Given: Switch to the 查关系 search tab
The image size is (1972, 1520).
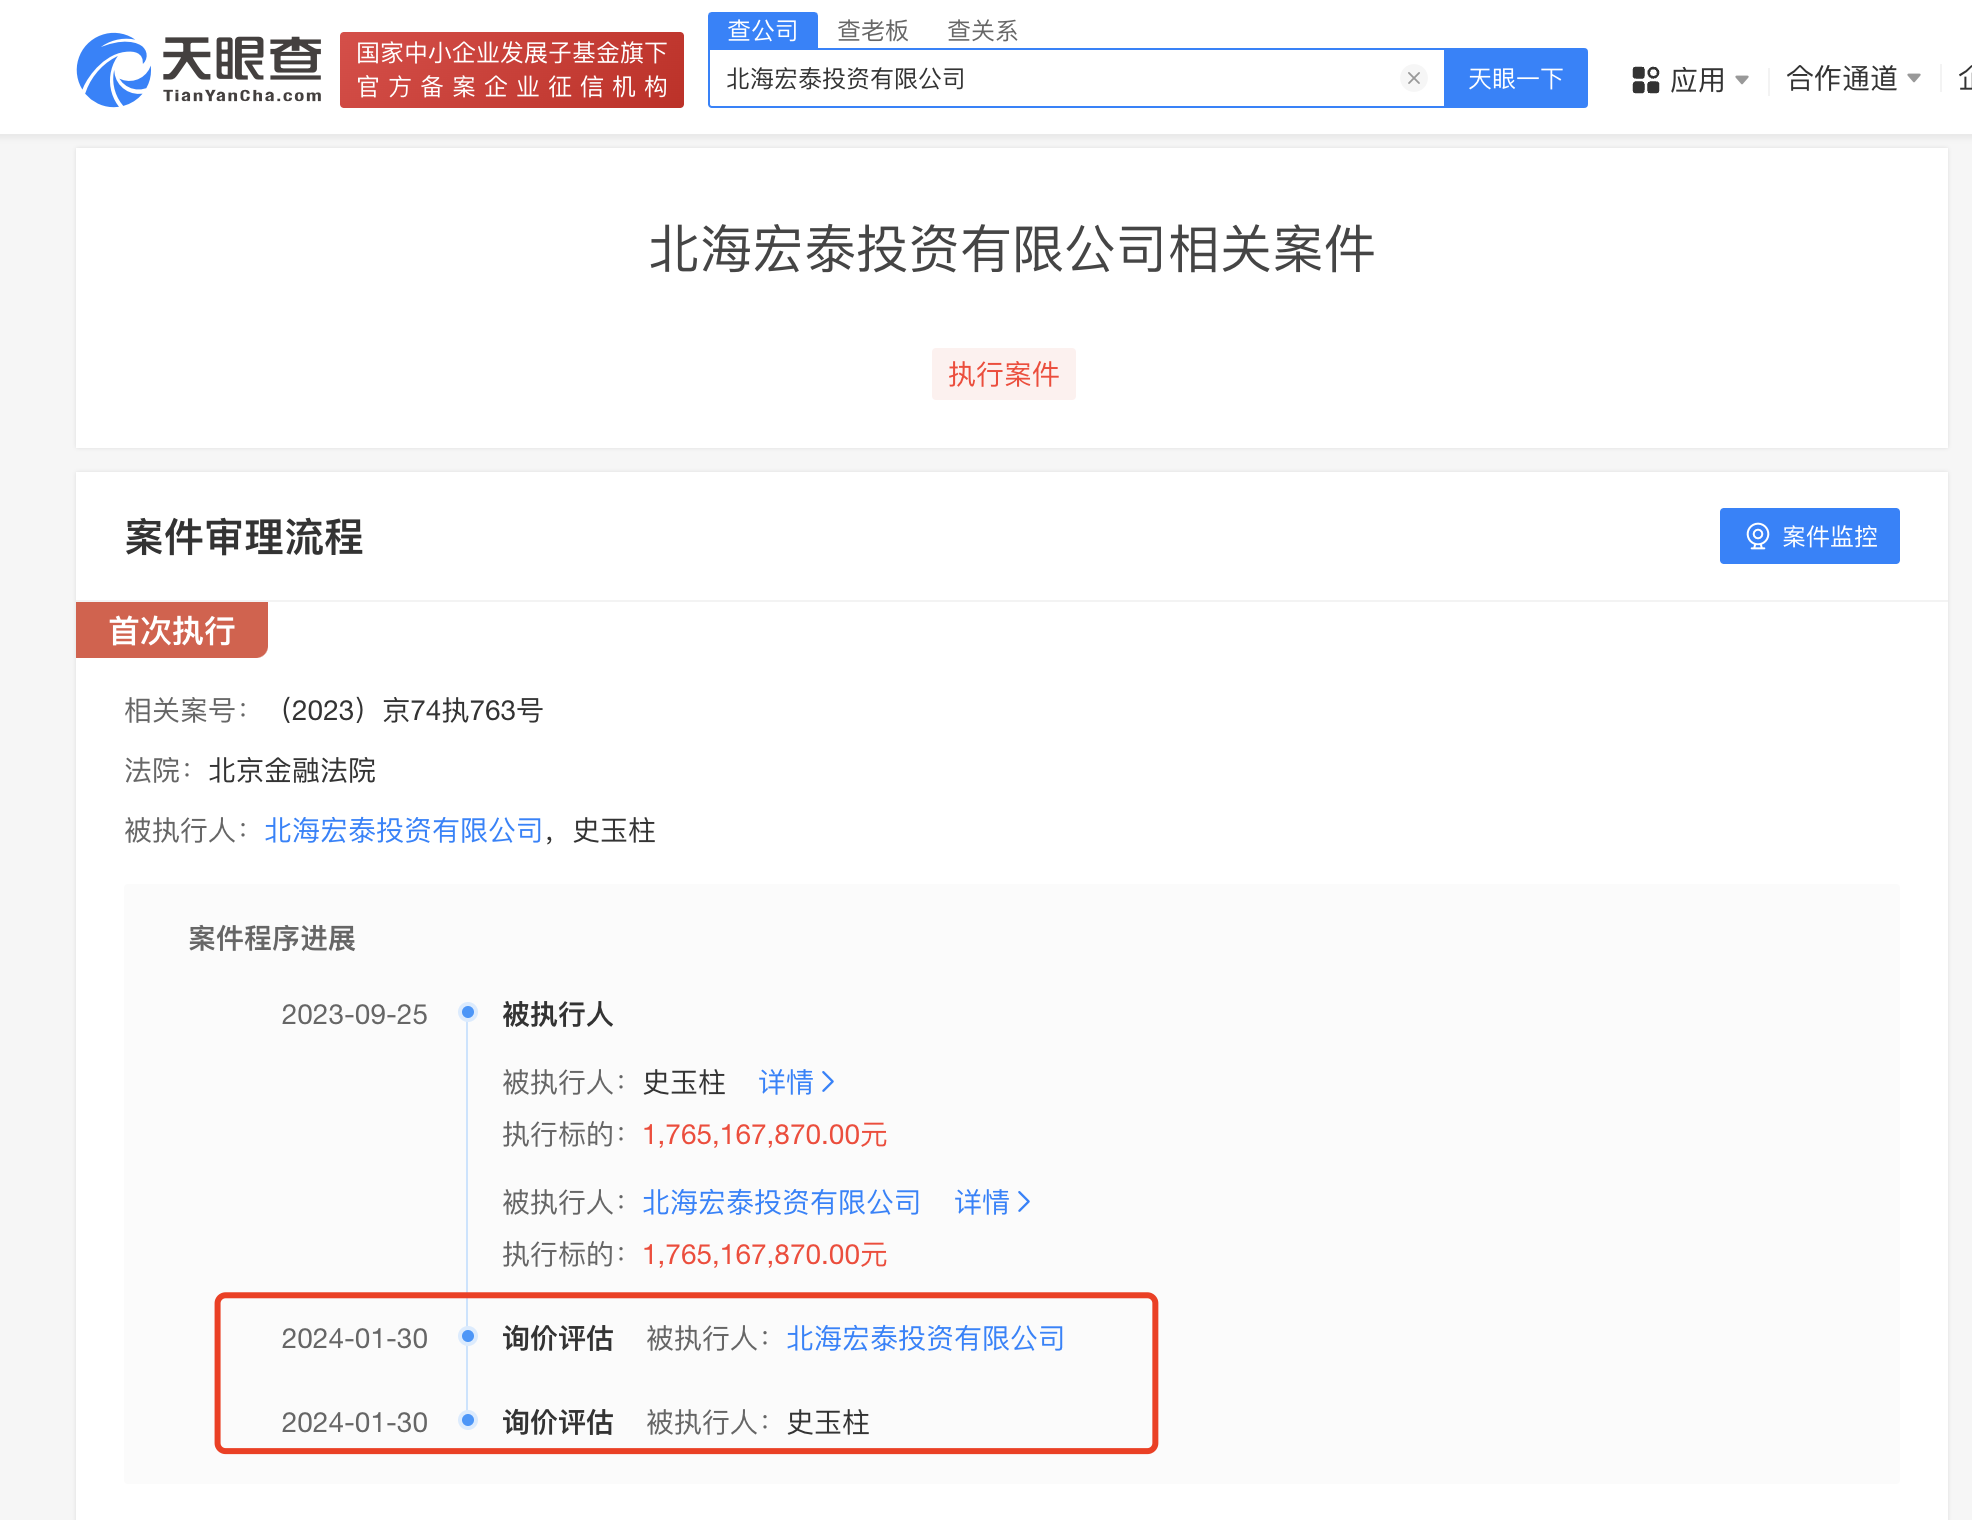Looking at the screenshot, I should 982,31.
